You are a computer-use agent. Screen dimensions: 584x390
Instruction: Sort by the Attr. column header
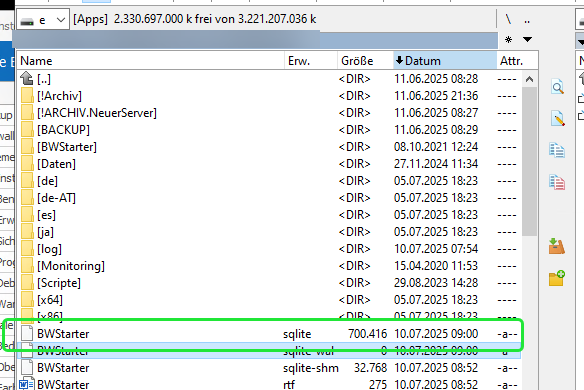(x=517, y=61)
